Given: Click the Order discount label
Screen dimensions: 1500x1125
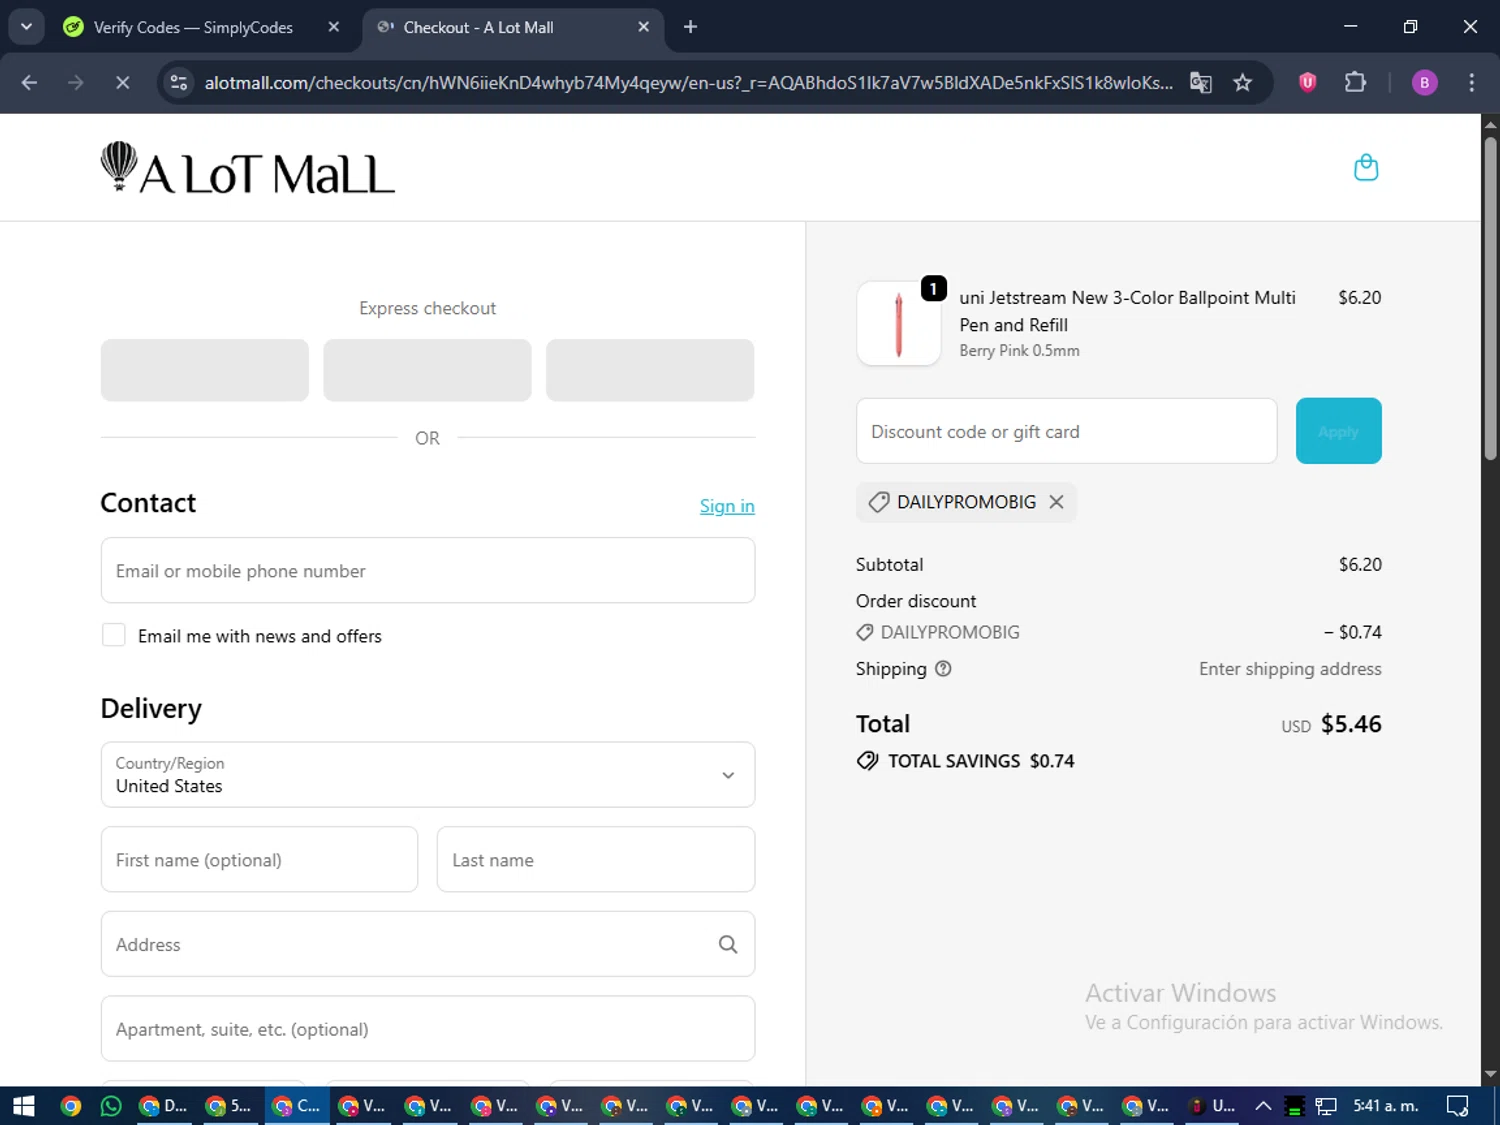Looking at the screenshot, I should 916,601.
